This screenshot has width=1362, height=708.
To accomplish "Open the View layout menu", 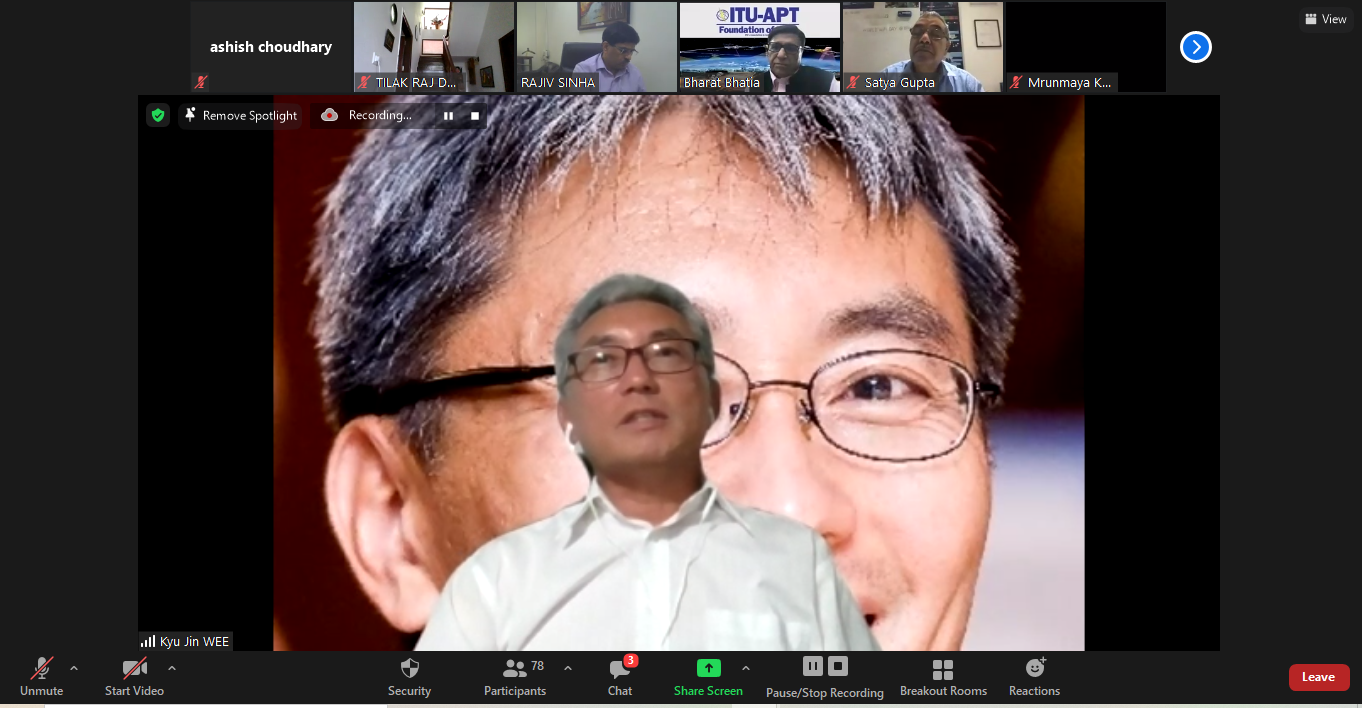I will pyautogui.click(x=1325, y=19).
